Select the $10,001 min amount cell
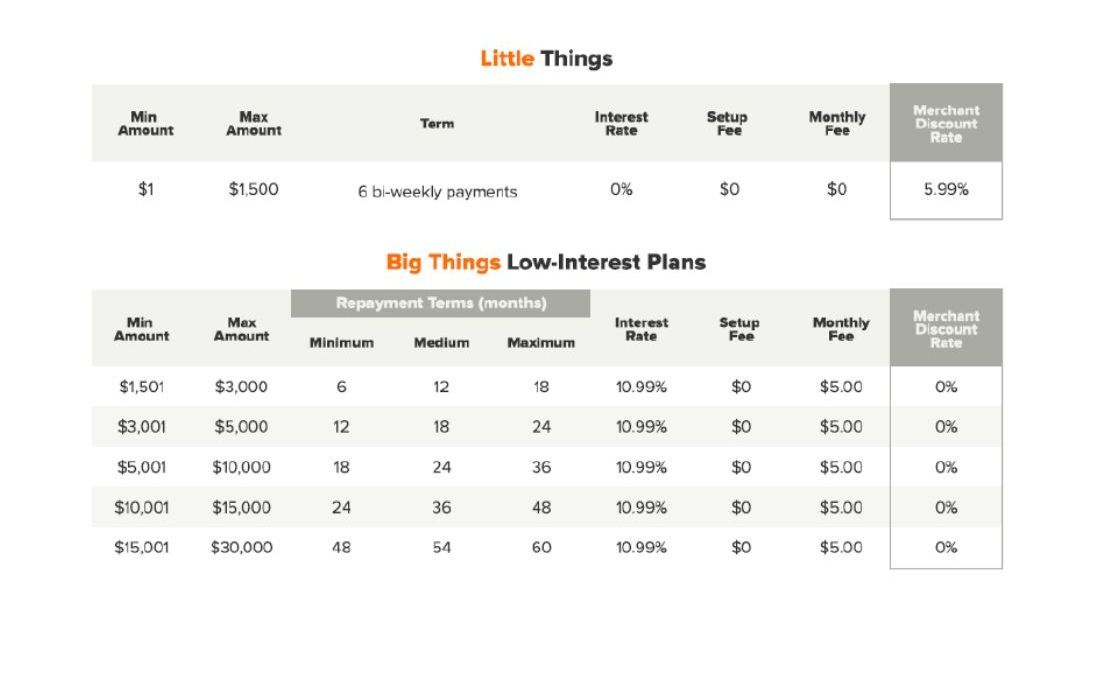This screenshot has height=673, width=1110. click(x=142, y=507)
